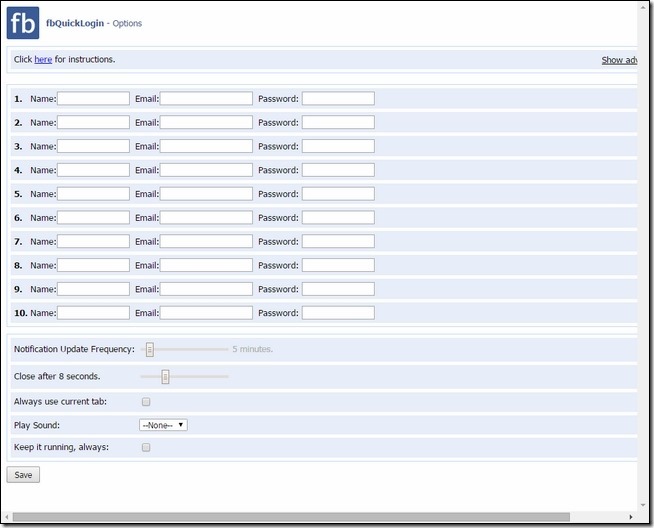Click the vertical scrollbar up arrow
654x528 pixels.
point(643,8)
